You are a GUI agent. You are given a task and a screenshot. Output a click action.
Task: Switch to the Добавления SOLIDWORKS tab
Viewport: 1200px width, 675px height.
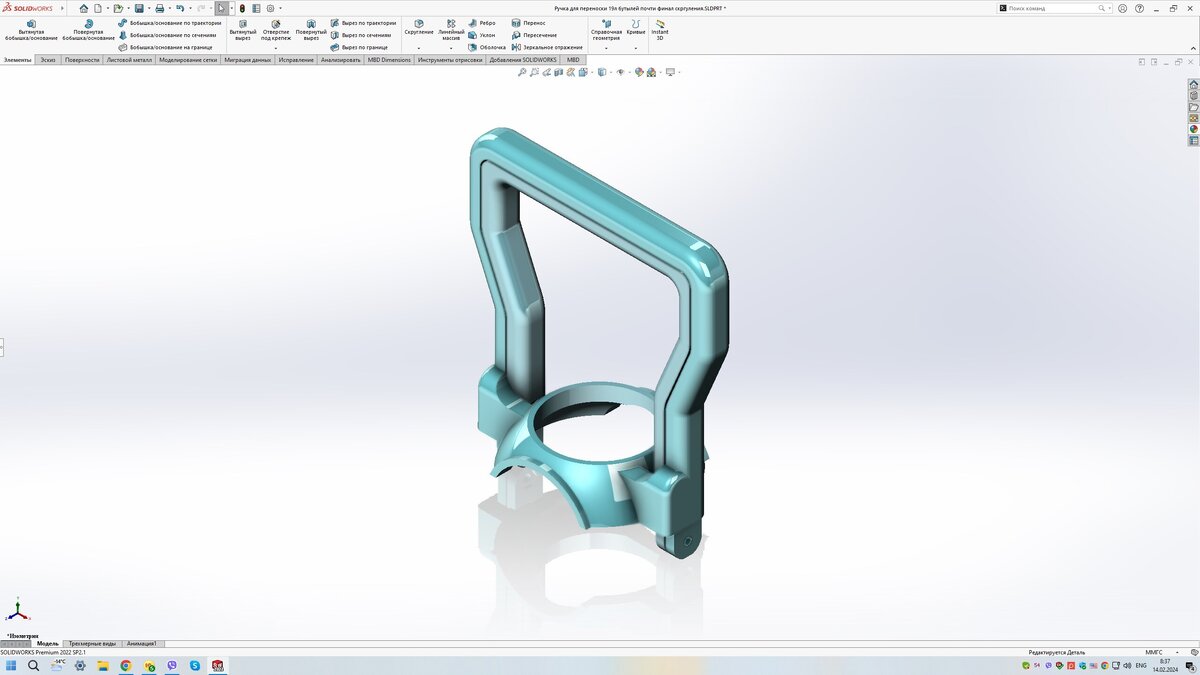coord(523,60)
